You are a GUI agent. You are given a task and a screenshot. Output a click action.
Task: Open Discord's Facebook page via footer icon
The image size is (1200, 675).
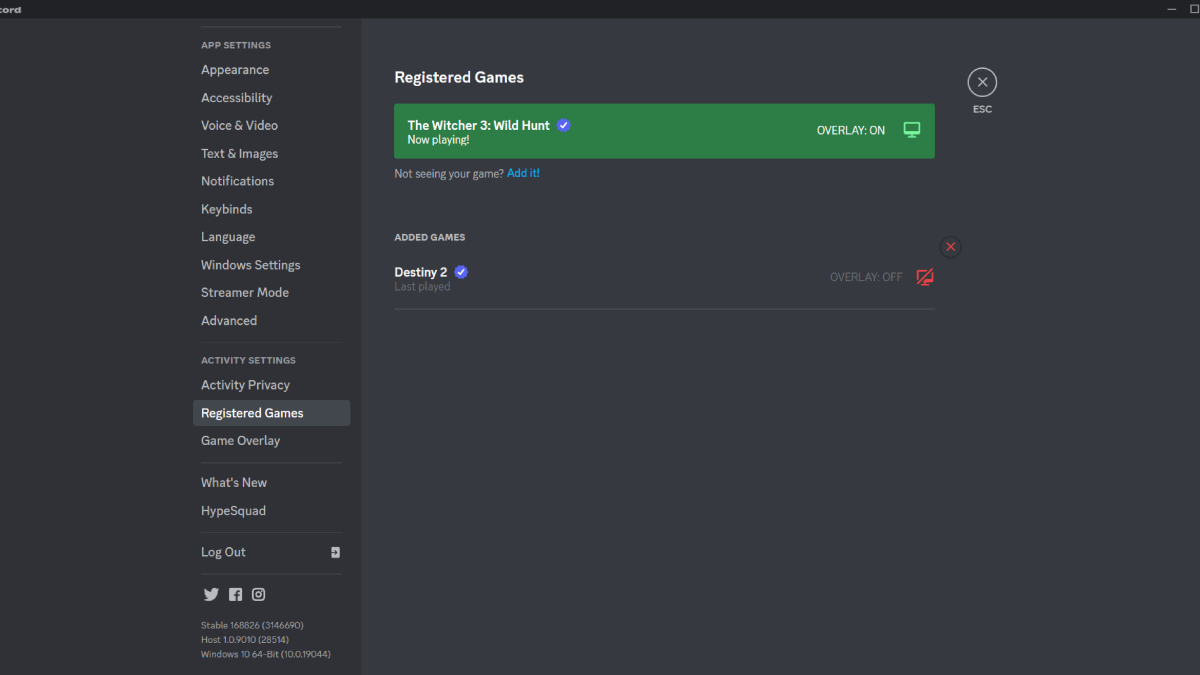[235, 594]
